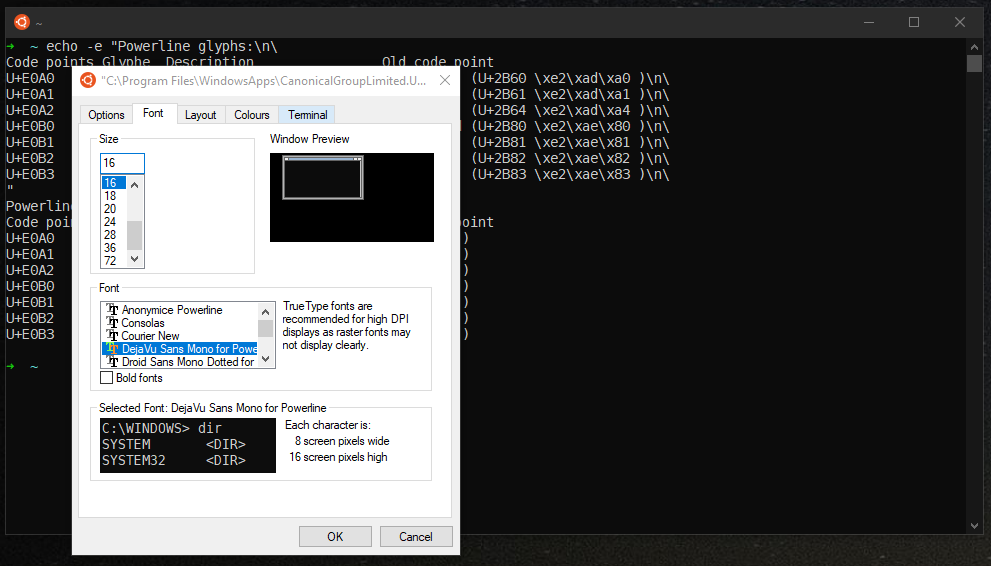This screenshot has height=566, width=991.
Task: Close the properties dialog with X
Action: pyautogui.click(x=445, y=80)
